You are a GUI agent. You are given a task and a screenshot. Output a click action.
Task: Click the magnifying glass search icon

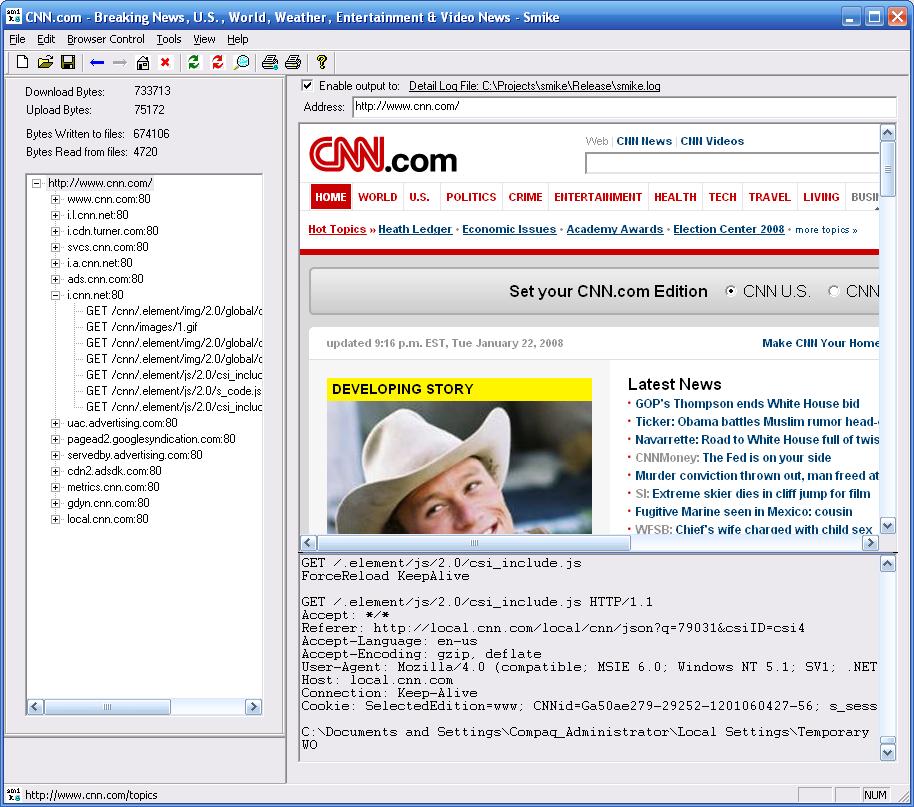[x=241, y=63]
